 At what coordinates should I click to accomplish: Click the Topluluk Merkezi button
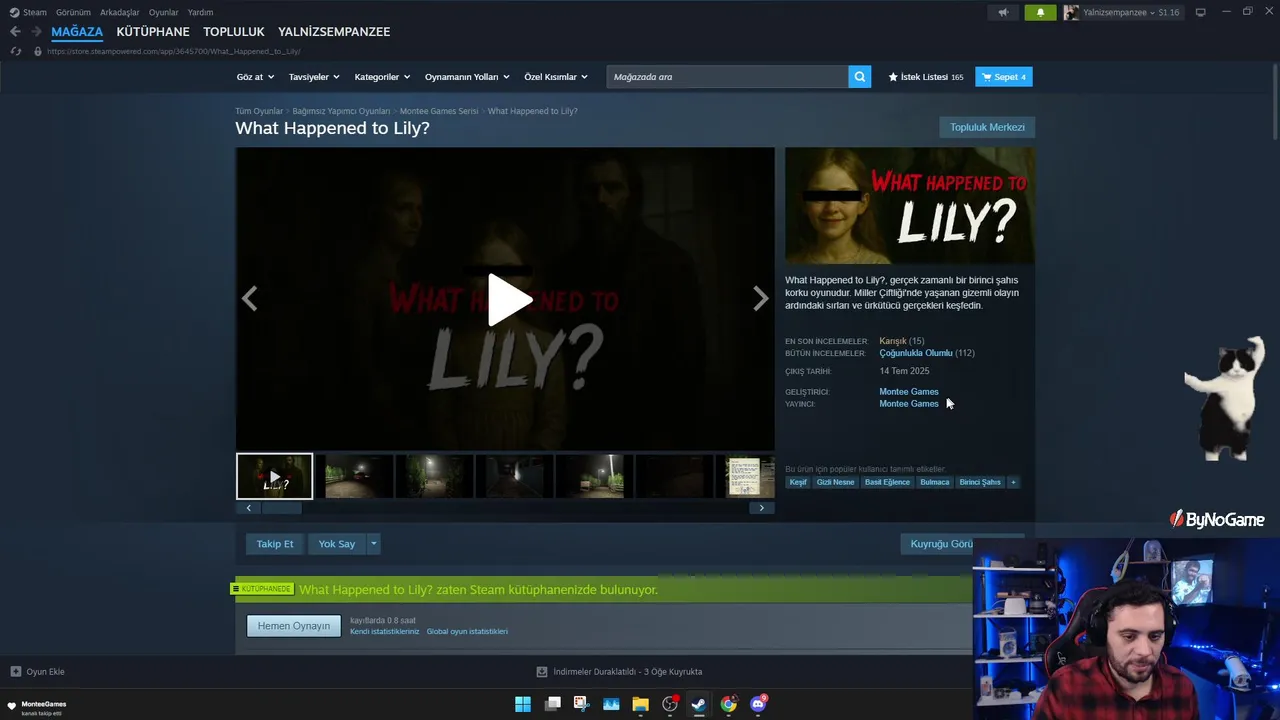987,127
